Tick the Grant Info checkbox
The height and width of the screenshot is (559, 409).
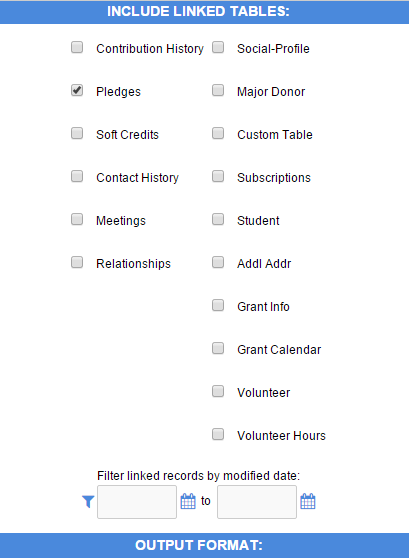(218, 305)
